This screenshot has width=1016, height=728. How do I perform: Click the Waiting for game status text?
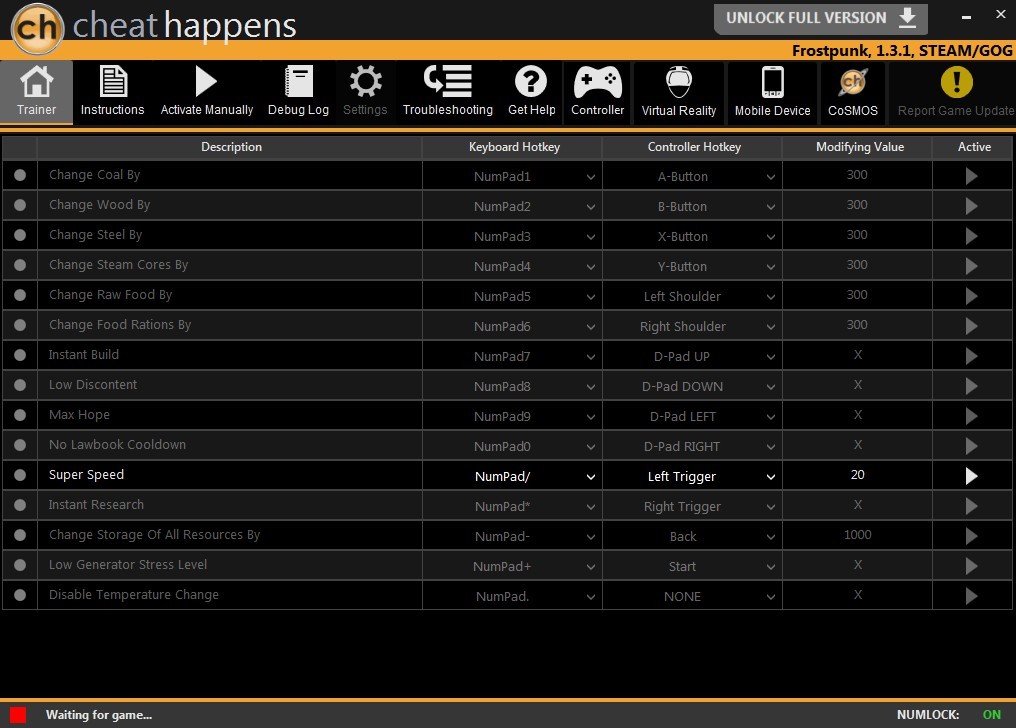tap(98, 714)
